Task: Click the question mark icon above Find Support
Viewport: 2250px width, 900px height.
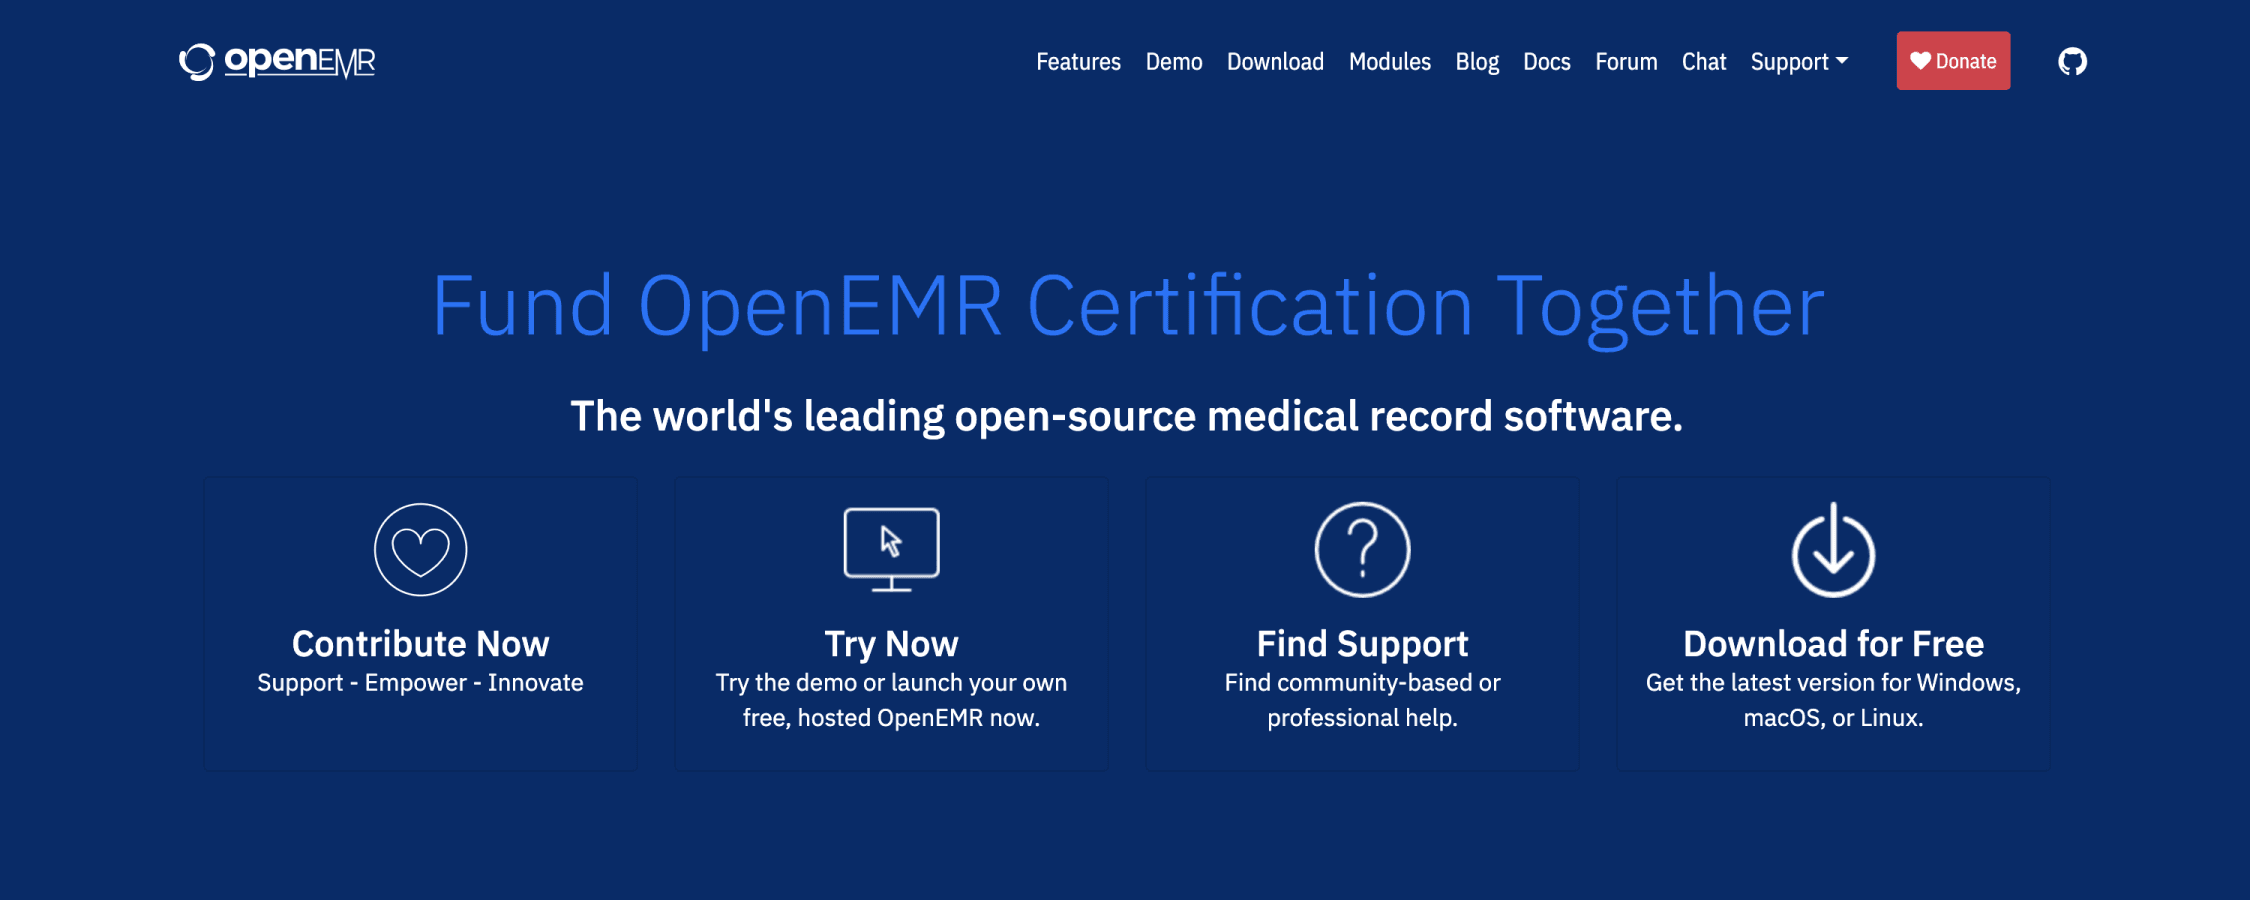Action: point(1361,549)
